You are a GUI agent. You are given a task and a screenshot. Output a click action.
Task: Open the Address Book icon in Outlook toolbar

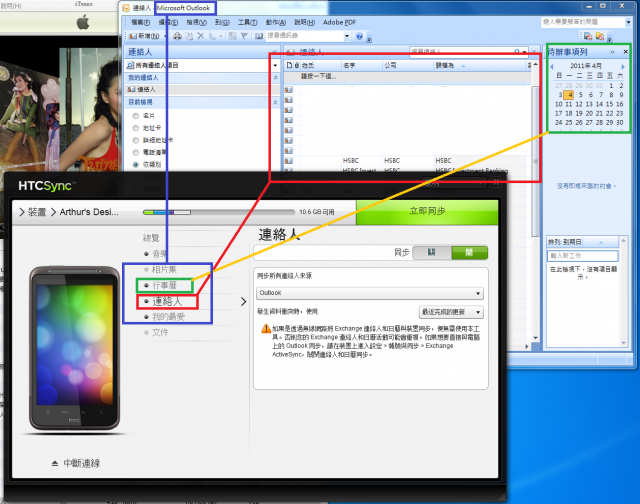(259, 36)
